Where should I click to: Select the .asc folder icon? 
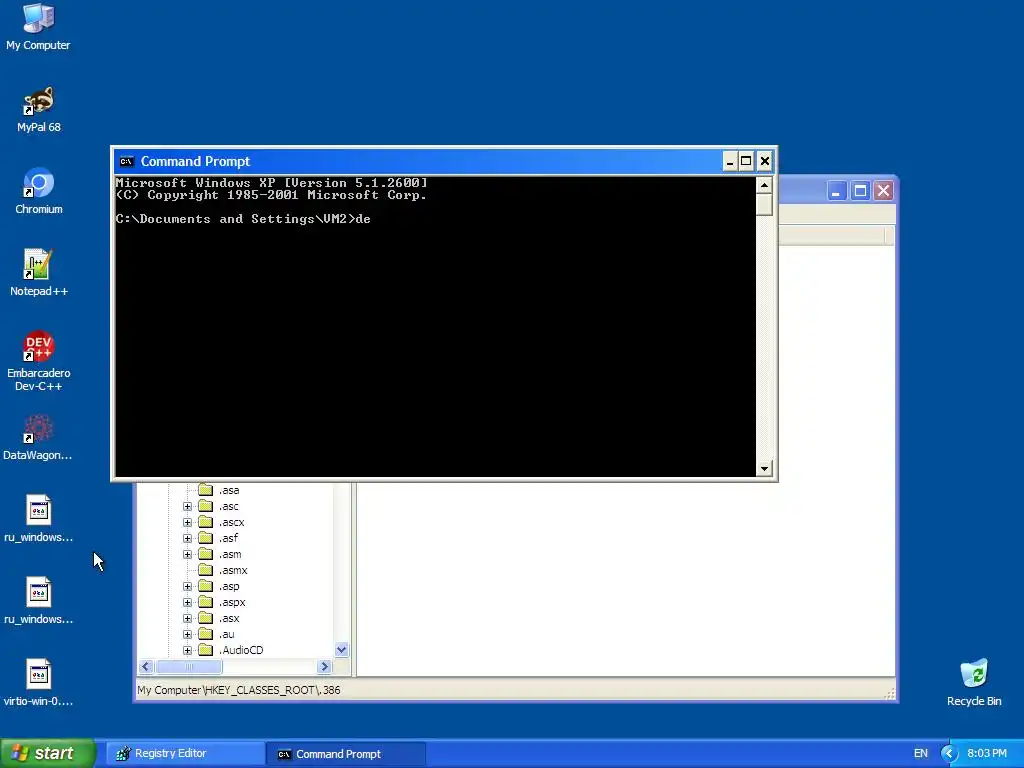click(206, 506)
